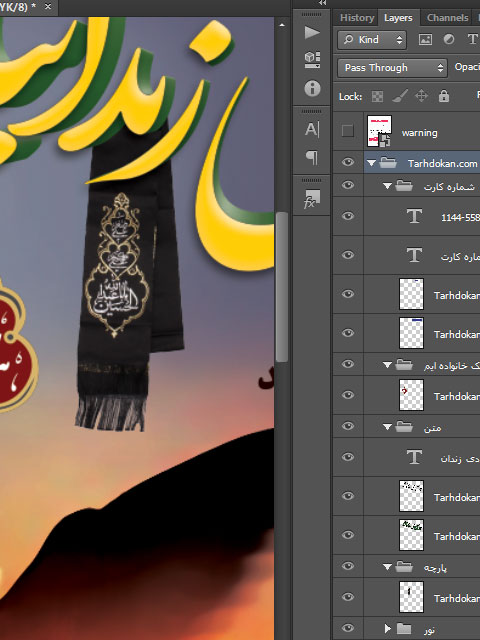This screenshot has width=480, height=640.
Task: Filter layers by type layers icon
Action: point(472,39)
